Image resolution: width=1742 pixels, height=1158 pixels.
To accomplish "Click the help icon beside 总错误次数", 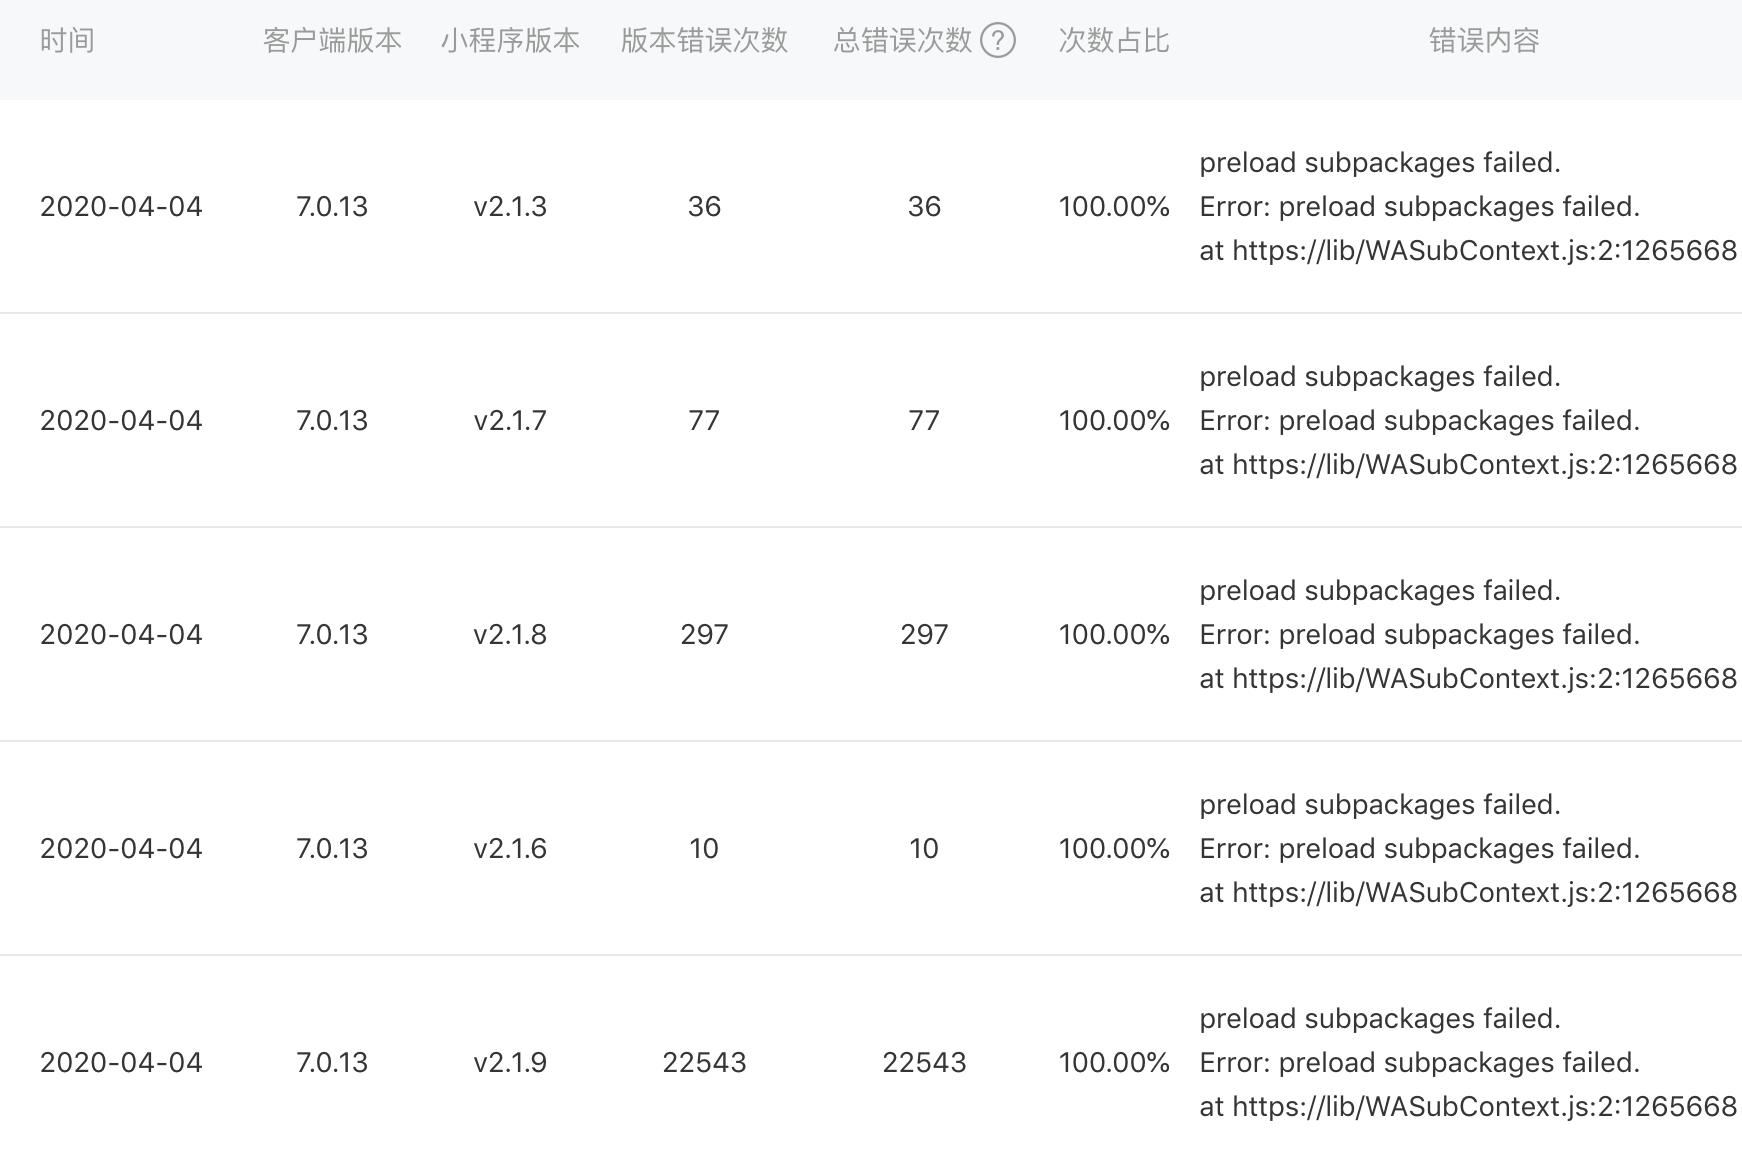I will coord(997,41).
